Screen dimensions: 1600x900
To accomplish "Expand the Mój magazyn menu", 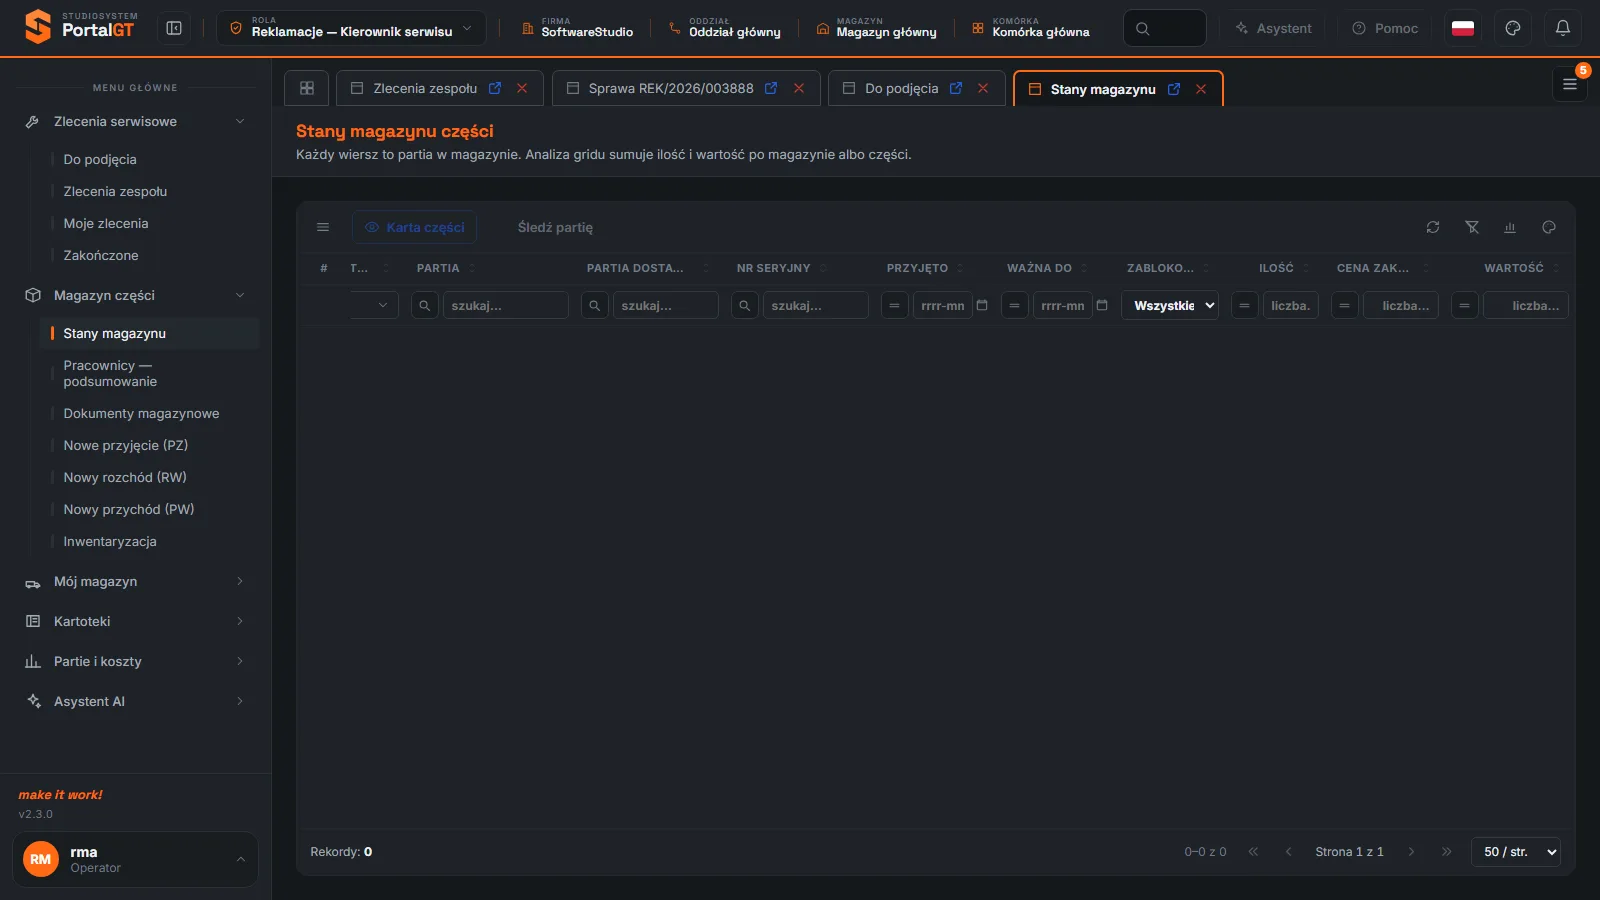I will pos(135,581).
